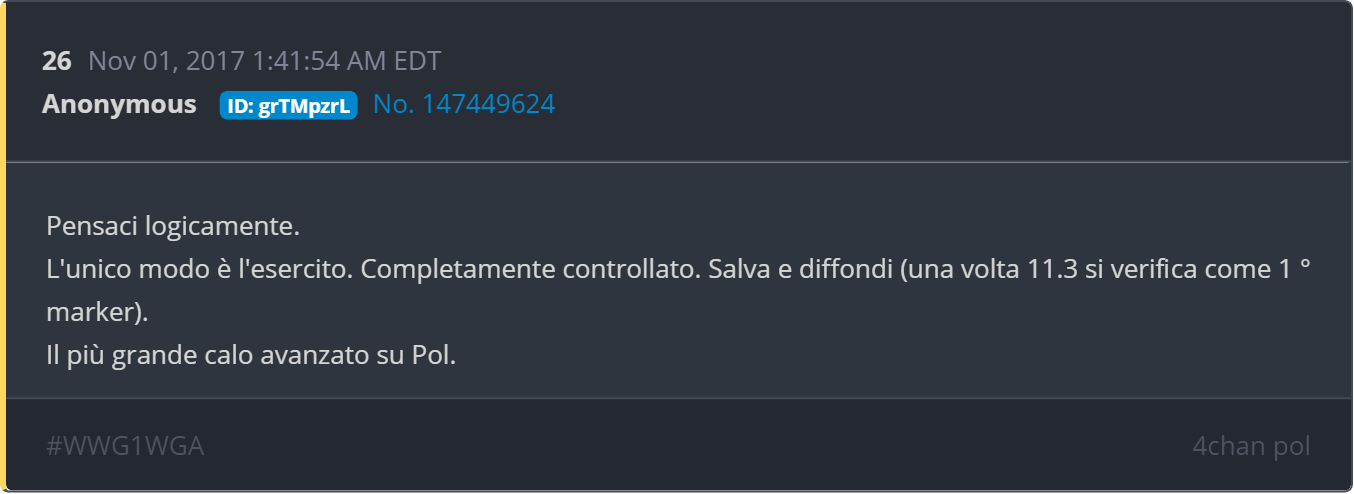This screenshot has height=494, width=1354.
Task: Click the line 'Pensaci logicamente.'
Action: 173,226
